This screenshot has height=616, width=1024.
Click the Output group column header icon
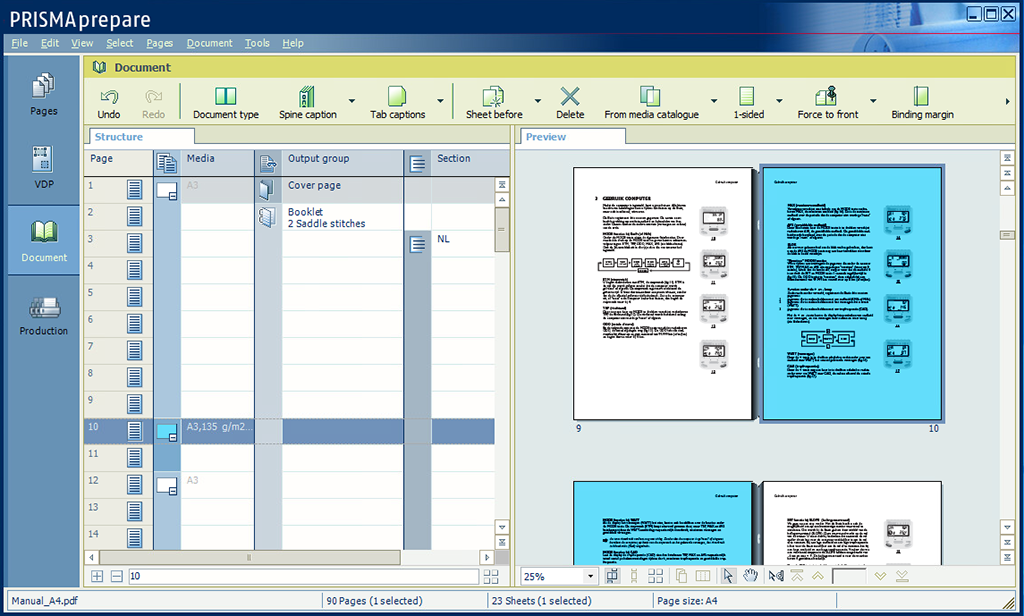(x=268, y=163)
